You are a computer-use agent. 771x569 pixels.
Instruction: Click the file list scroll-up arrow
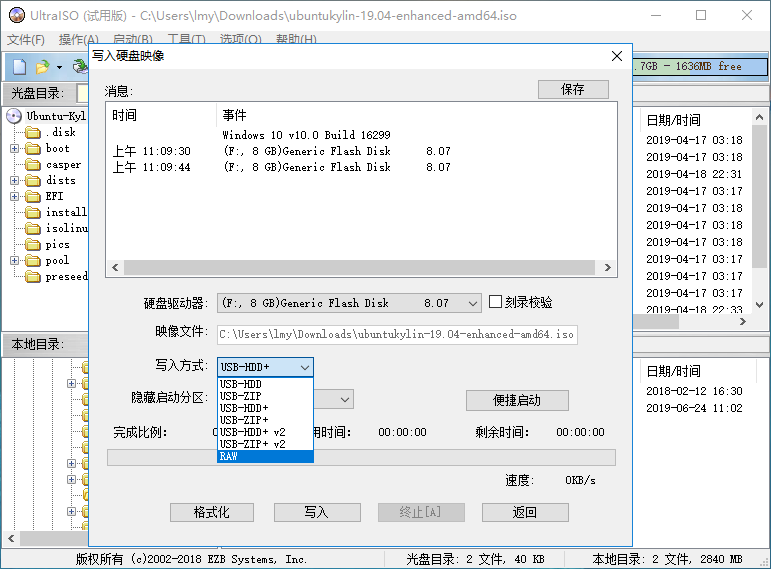coord(759,118)
